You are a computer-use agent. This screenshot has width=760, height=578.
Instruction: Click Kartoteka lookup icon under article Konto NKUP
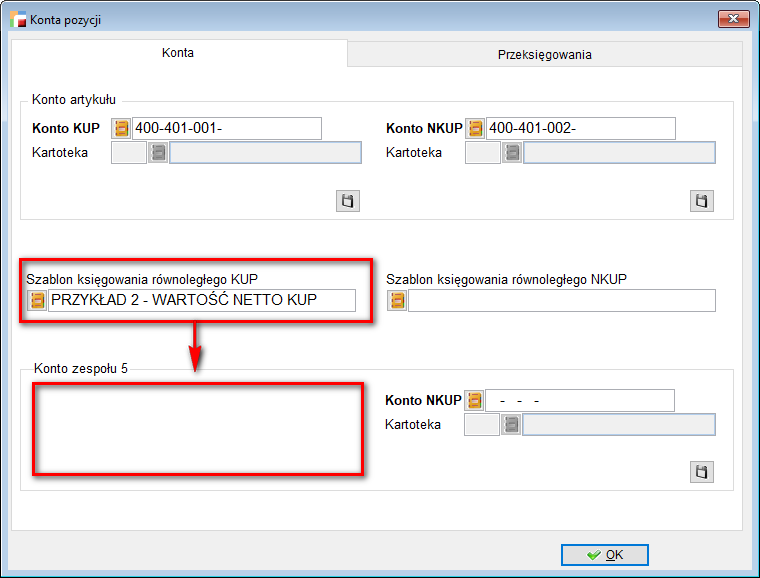click(512, 153)
